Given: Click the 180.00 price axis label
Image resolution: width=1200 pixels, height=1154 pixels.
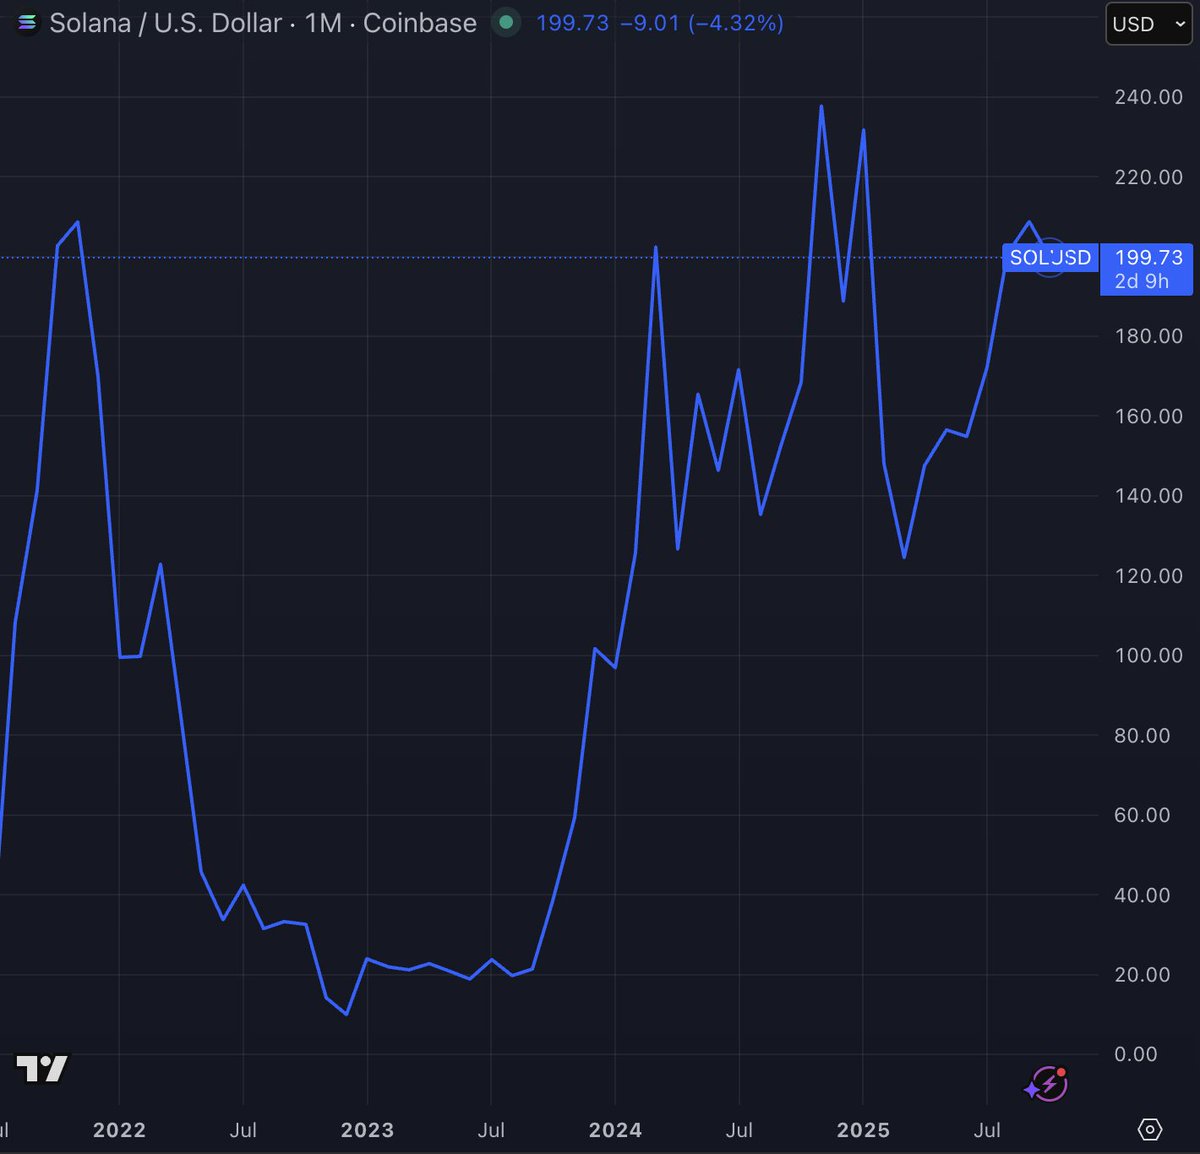Looking at the screenshot, I should tap(1149, 336).
